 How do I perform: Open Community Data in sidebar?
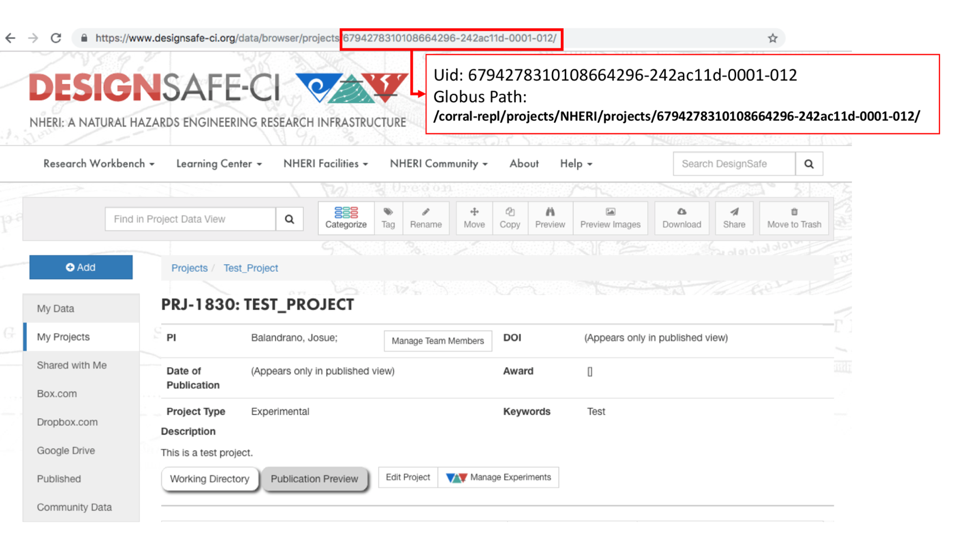pyautogui.click(x=81, y=507)
